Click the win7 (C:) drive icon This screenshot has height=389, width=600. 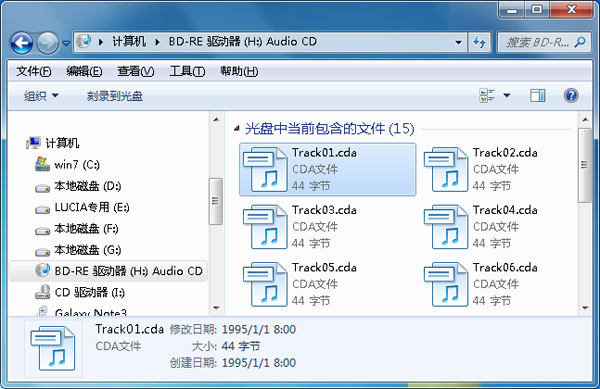coord(42,164)
